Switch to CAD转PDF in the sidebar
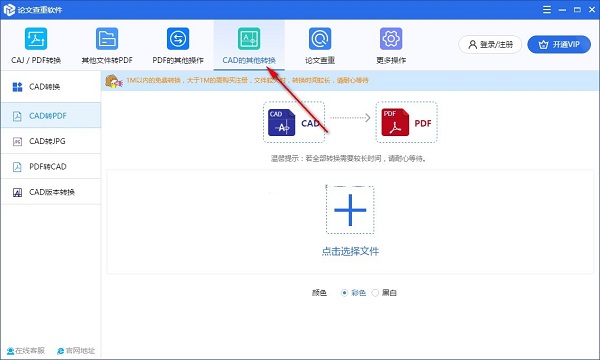Screen dimensions: 600x360 51,116
